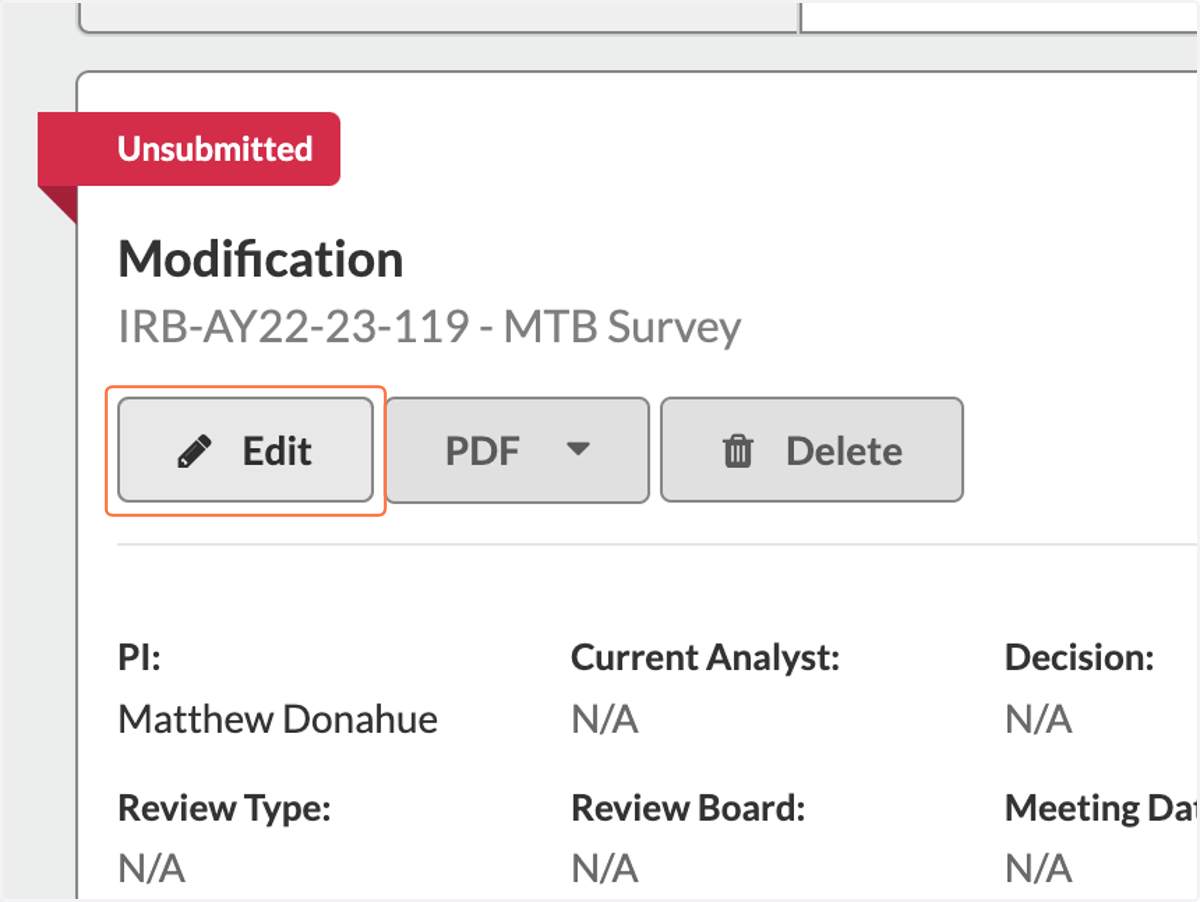Click the PI: label
This screenshot has width=1200, height=902.
[x=140, y=658]
